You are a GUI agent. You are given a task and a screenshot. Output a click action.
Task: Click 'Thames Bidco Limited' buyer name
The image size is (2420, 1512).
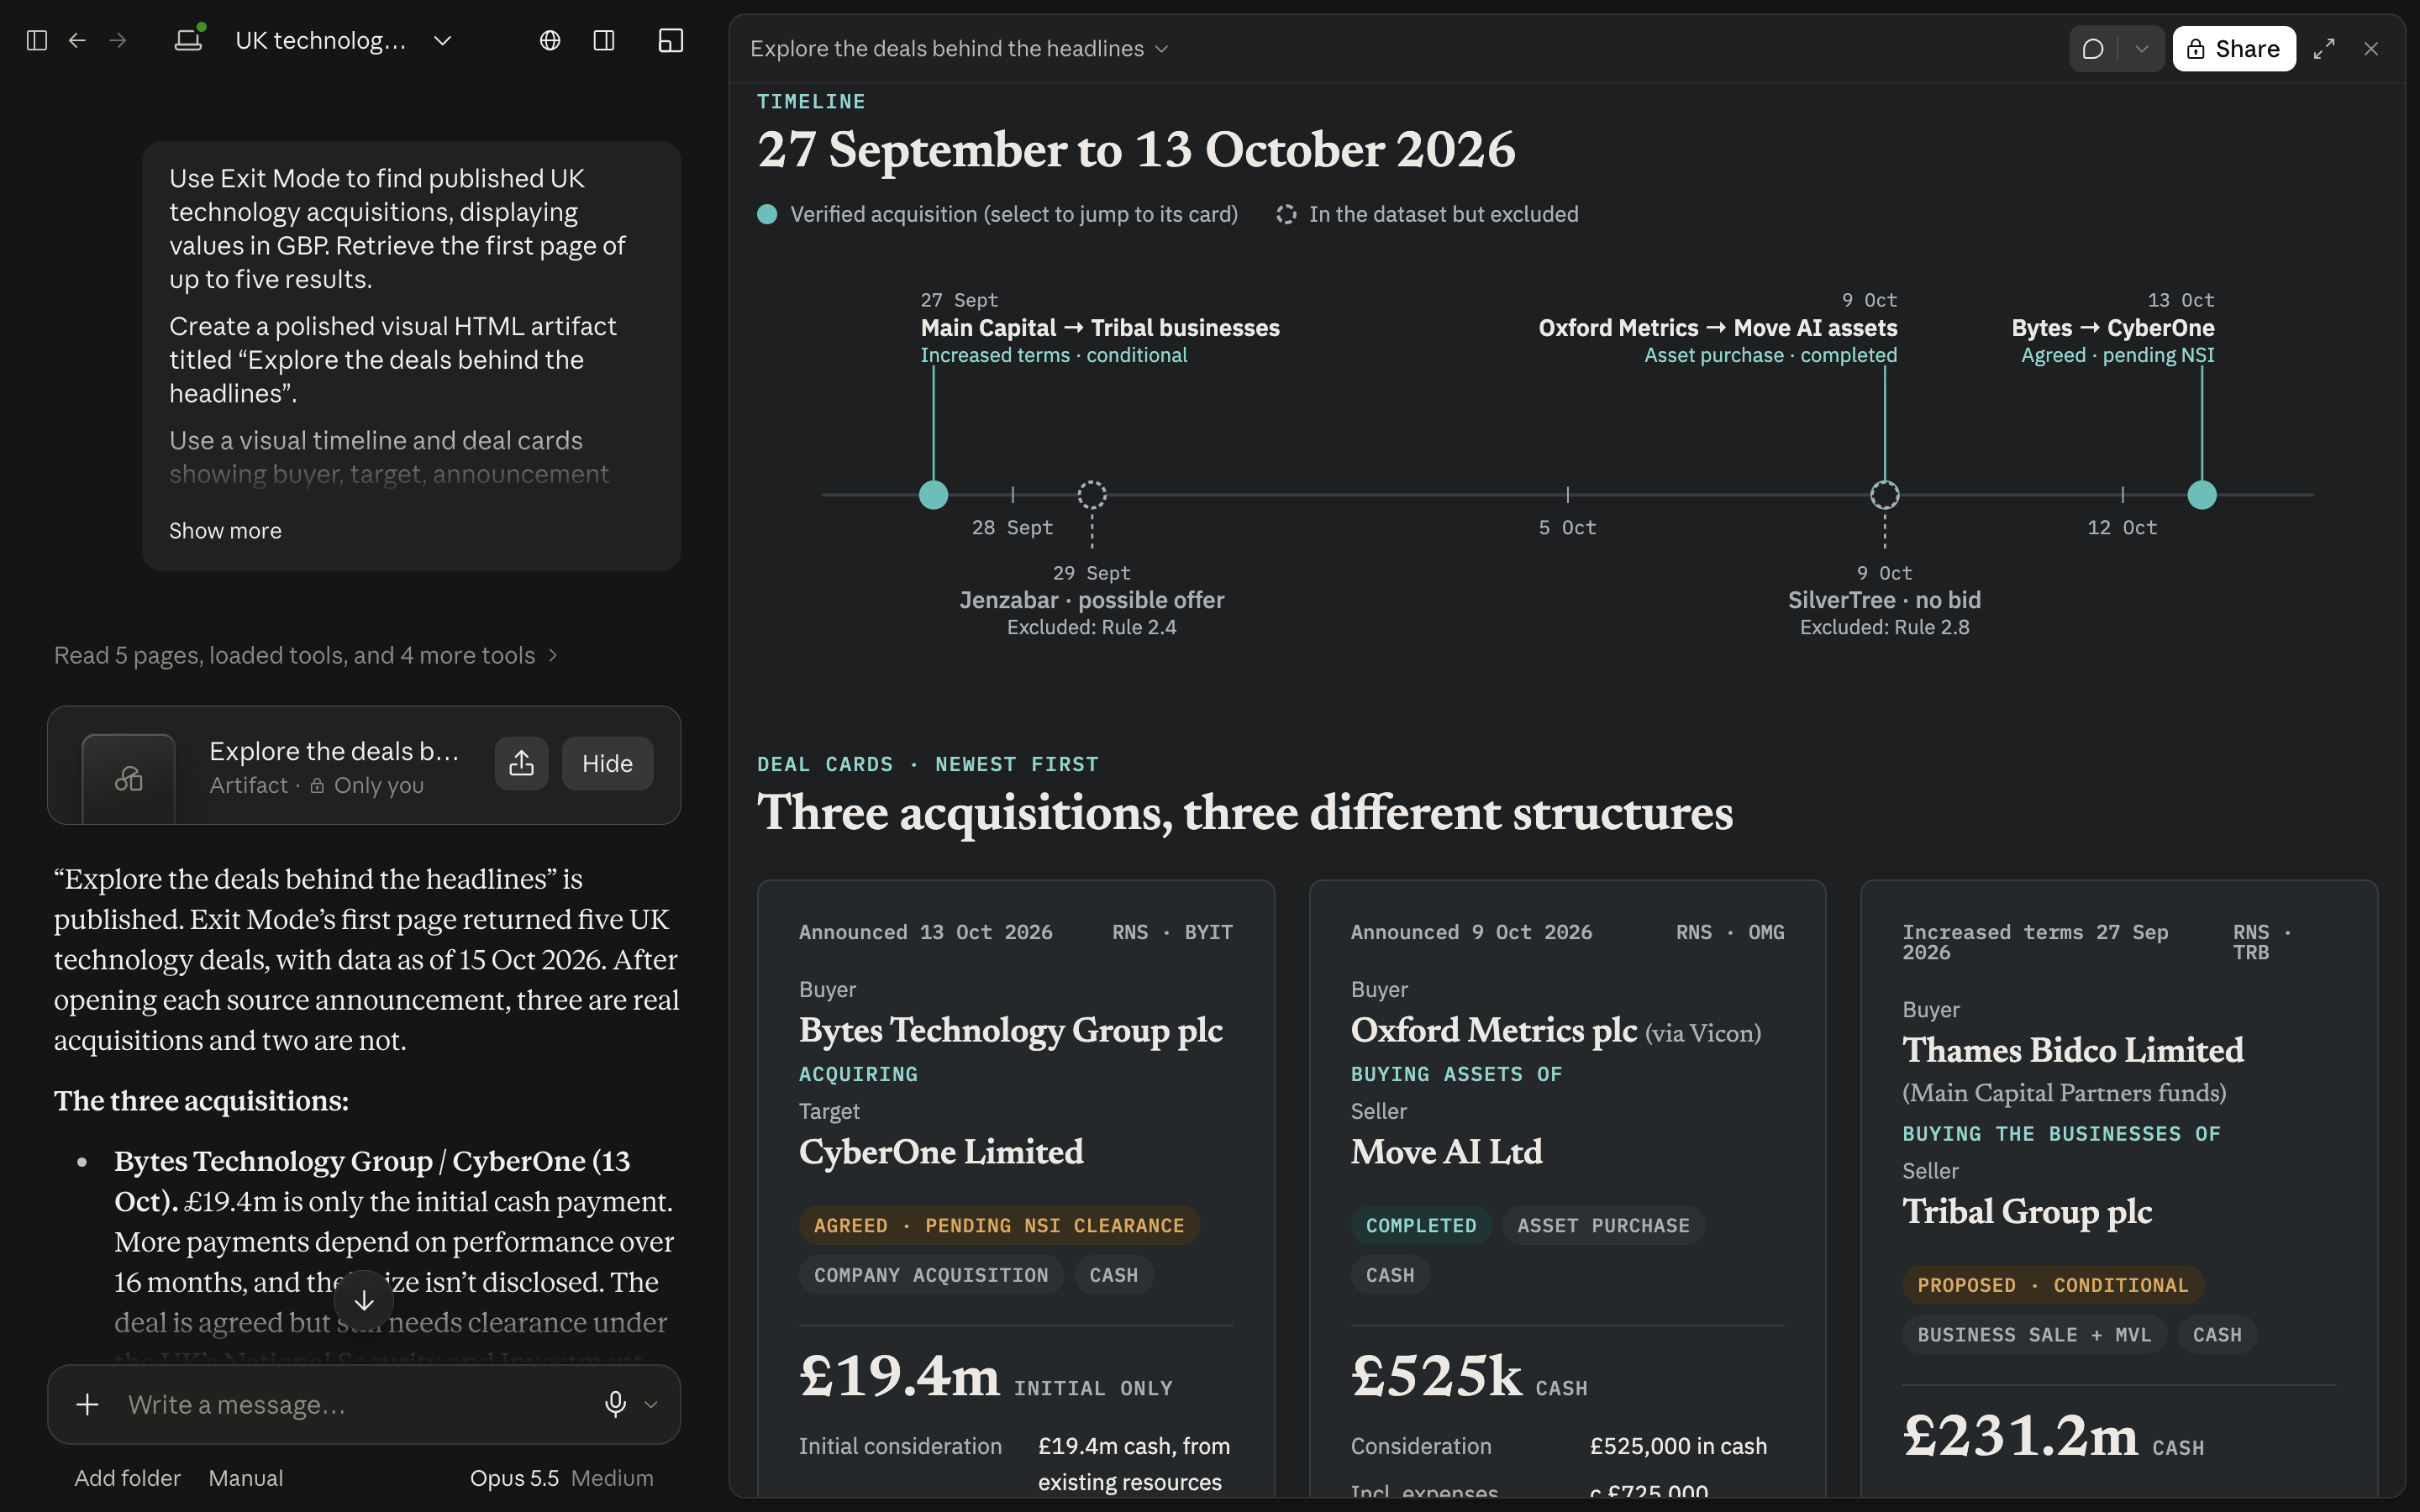[2073, 1050]
